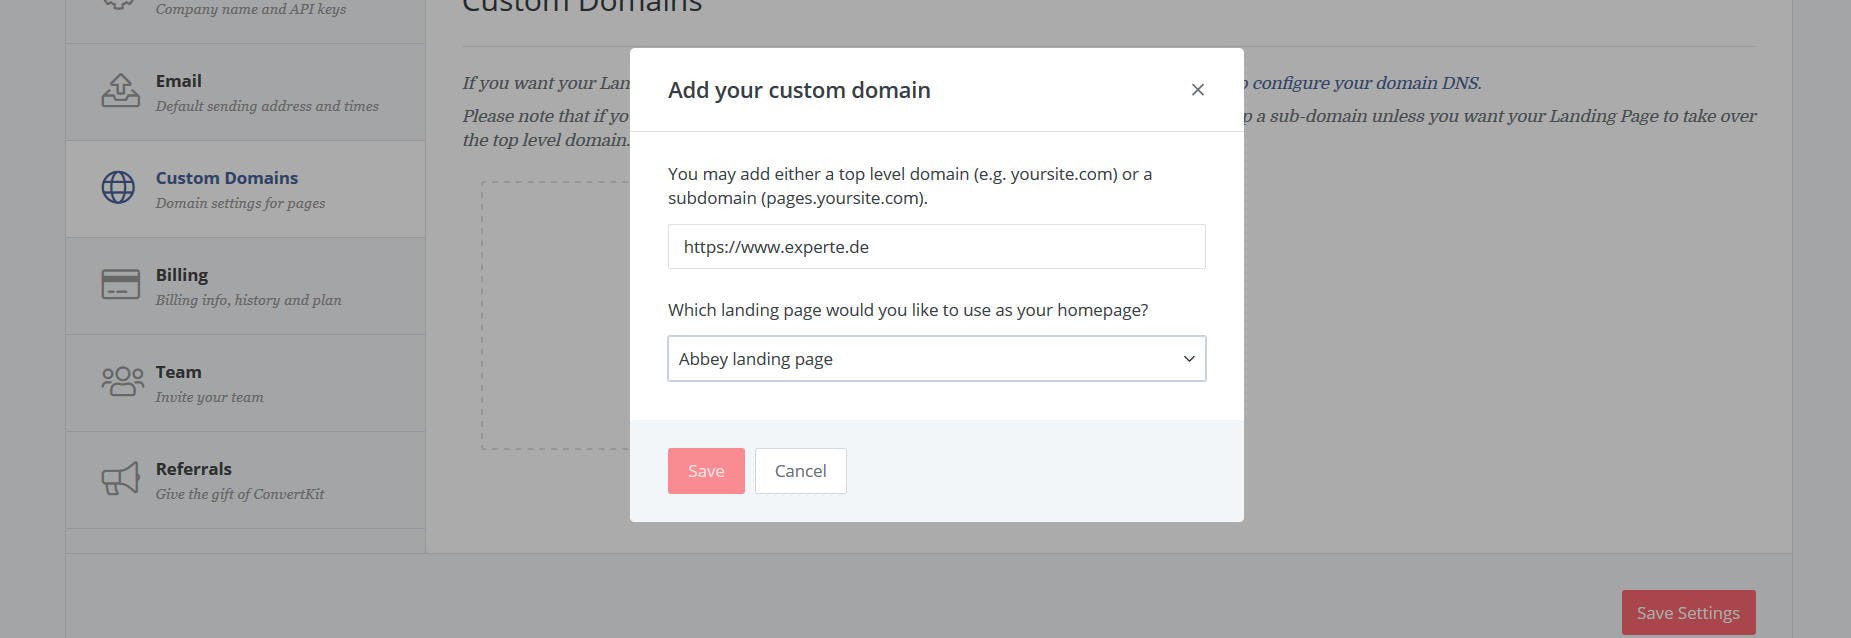Cancel adding the custom domain
The height and width of the screenshot is (638, 1851).
tap(800, 470)
